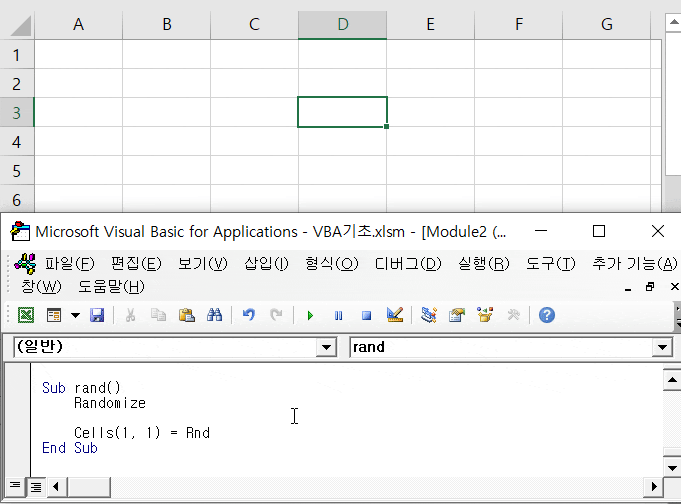681x504 pixels.
Task: Save the workbook with the floppy icon
Action: (97, 315)
